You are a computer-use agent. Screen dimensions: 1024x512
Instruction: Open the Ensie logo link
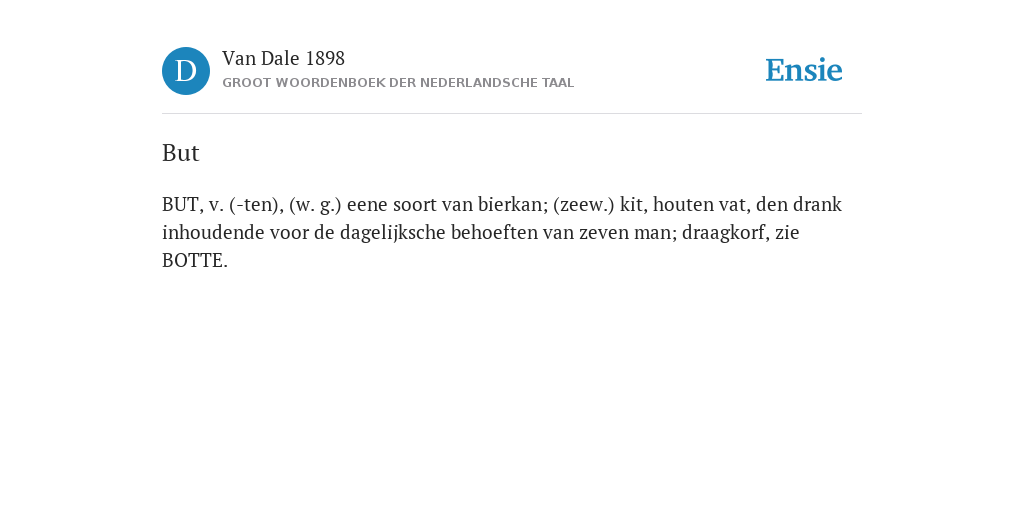[804, 70]
